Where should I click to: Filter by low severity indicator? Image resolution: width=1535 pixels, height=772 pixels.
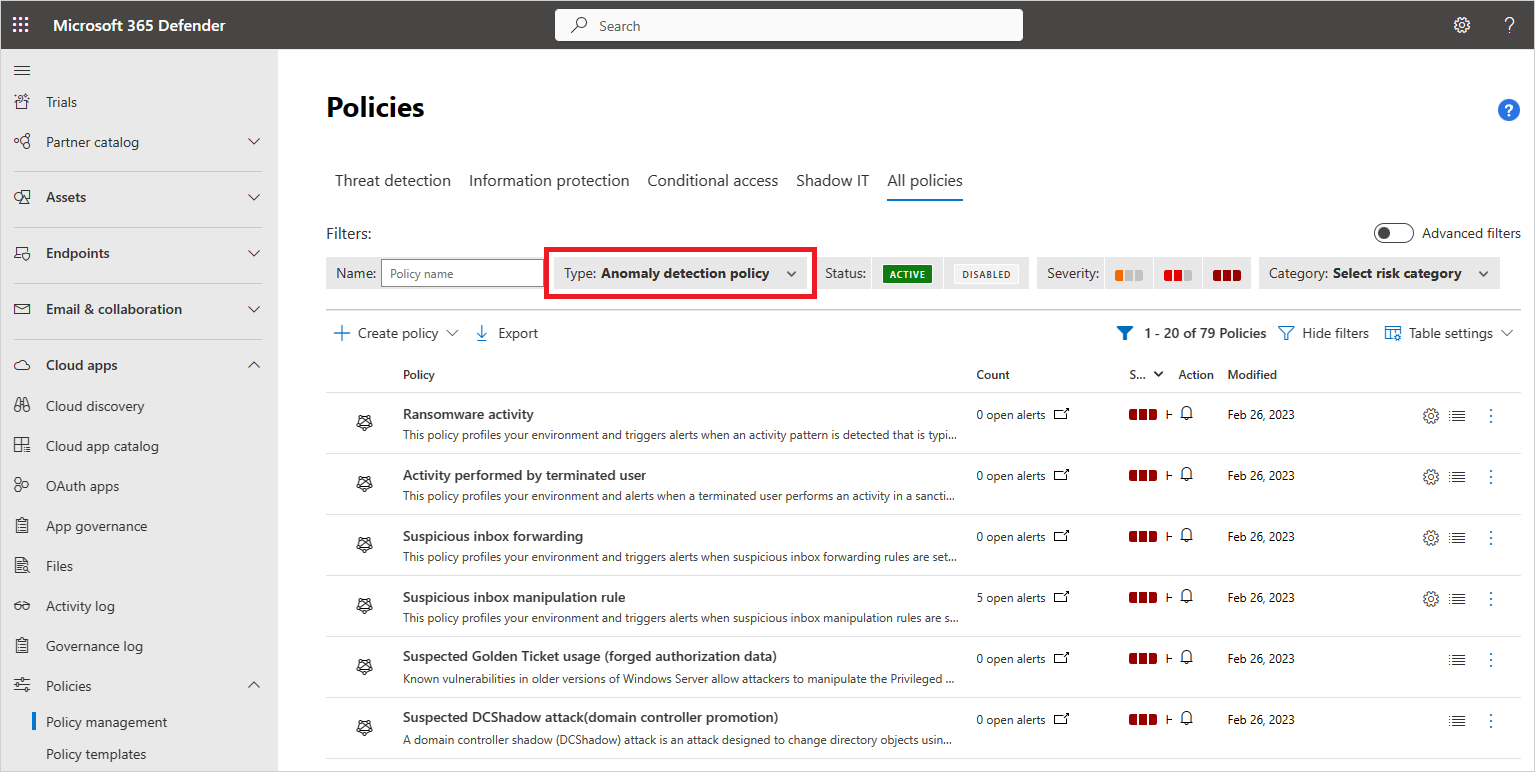pyautogui.click(x=1128, y=274)
